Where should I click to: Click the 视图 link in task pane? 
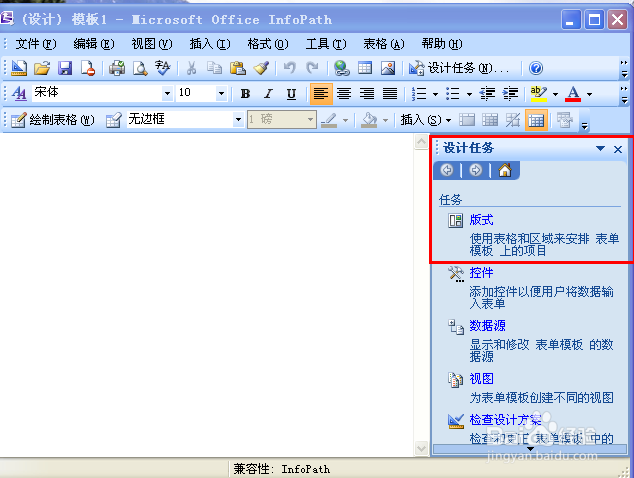(x=481, y=379)
